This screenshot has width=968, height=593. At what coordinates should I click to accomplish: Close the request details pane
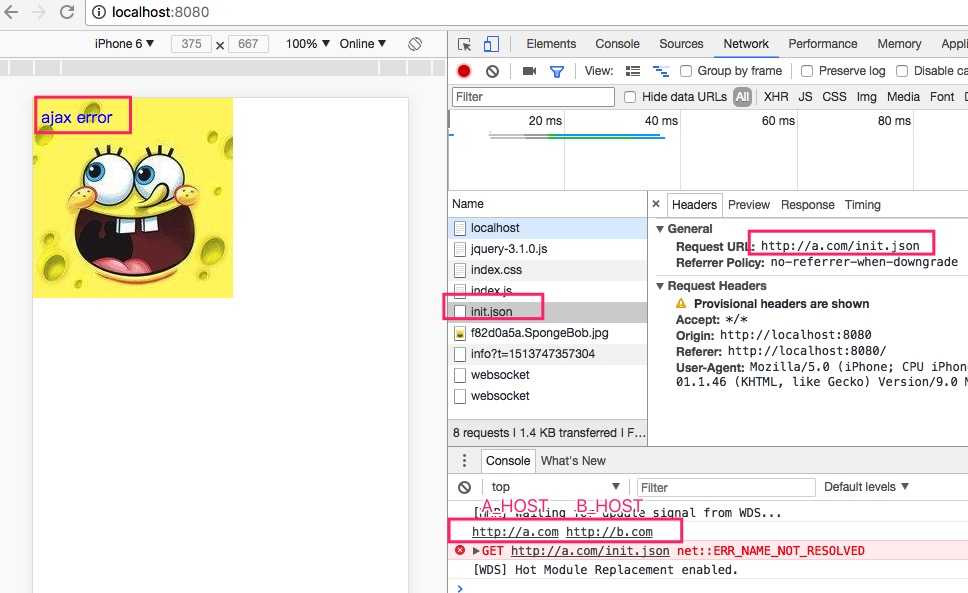[x=656, y=204]
